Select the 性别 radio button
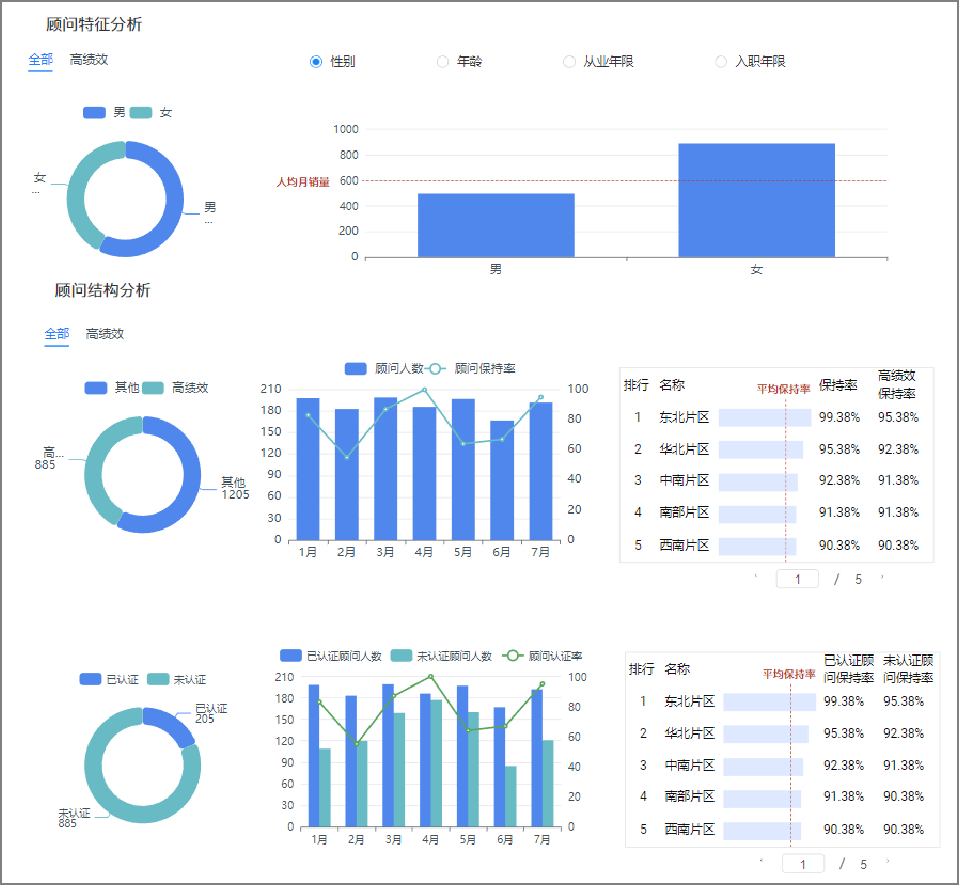This screenshot has height=885, width=959. [316, 62]
